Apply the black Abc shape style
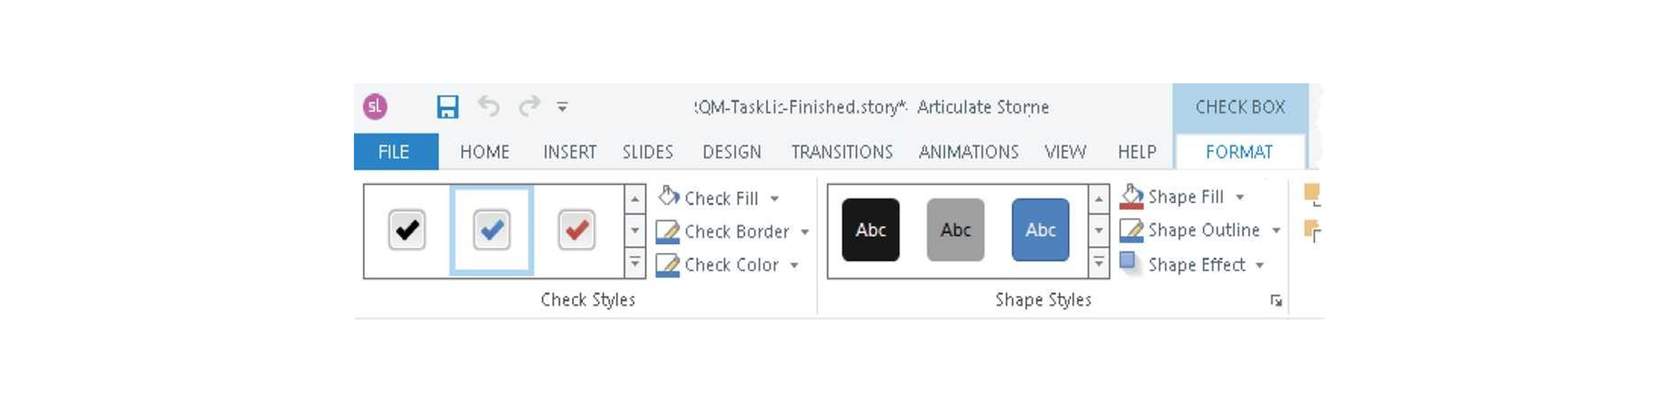Image resolution: width=1680 pixels, height=405 pixels. click(871, 230)
